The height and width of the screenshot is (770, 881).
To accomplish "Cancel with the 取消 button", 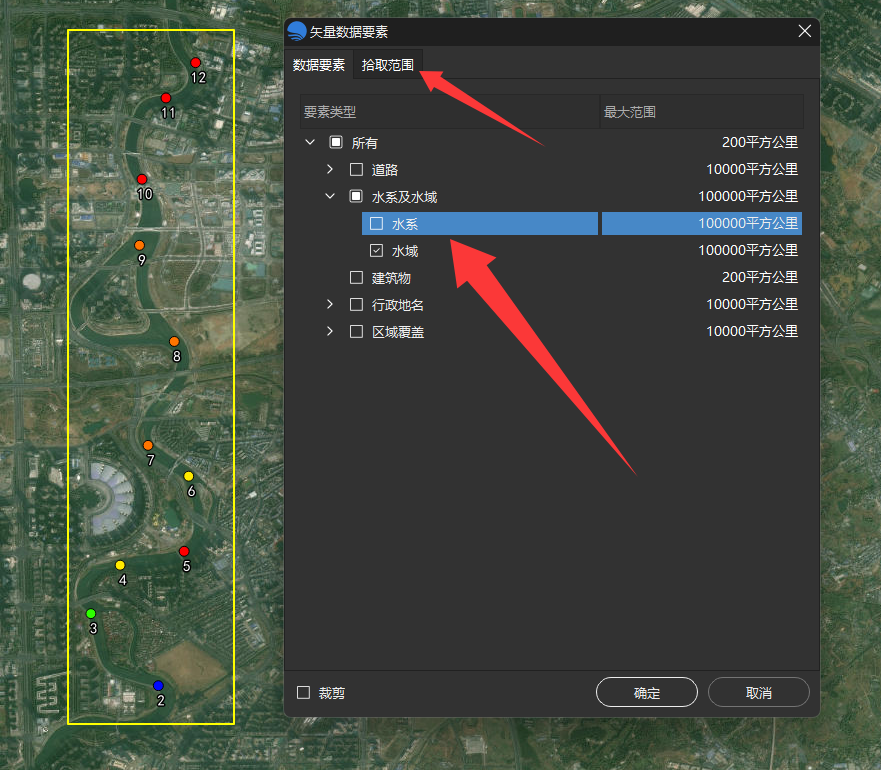I will pyautogui.click(x=759, y=692).
